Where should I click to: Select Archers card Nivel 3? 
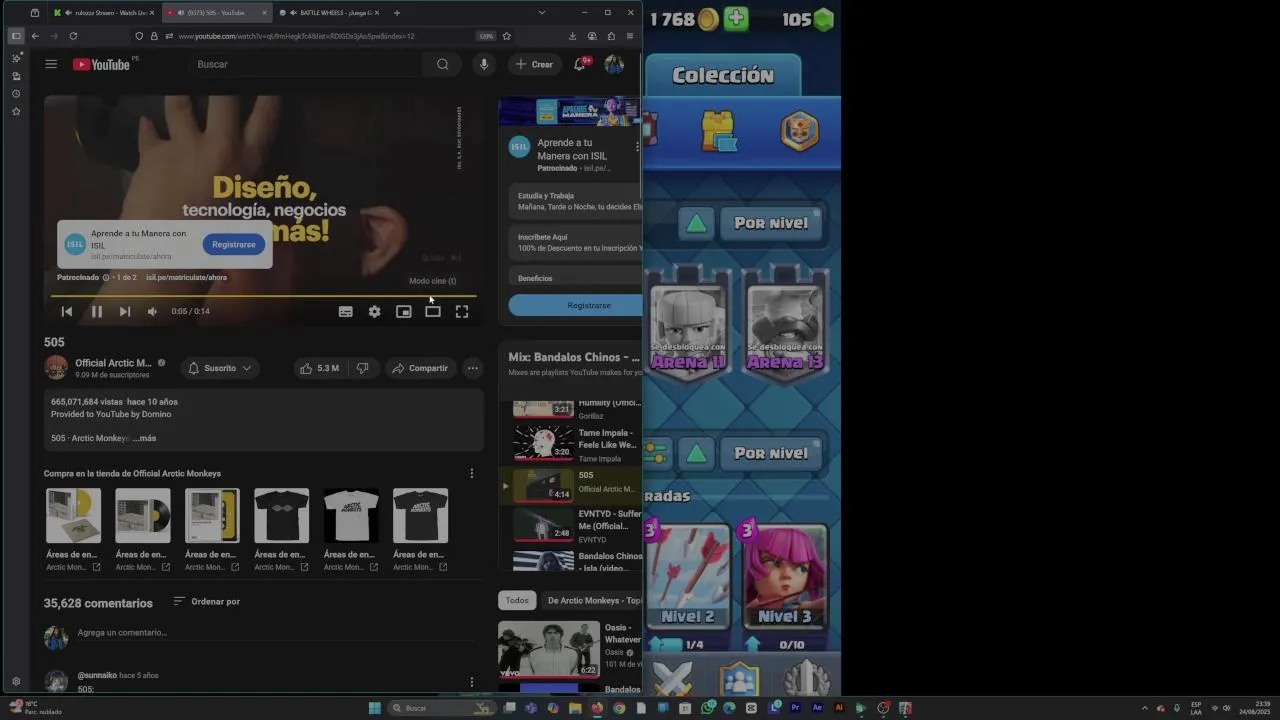pyautogui.click(x=784, y=575)
